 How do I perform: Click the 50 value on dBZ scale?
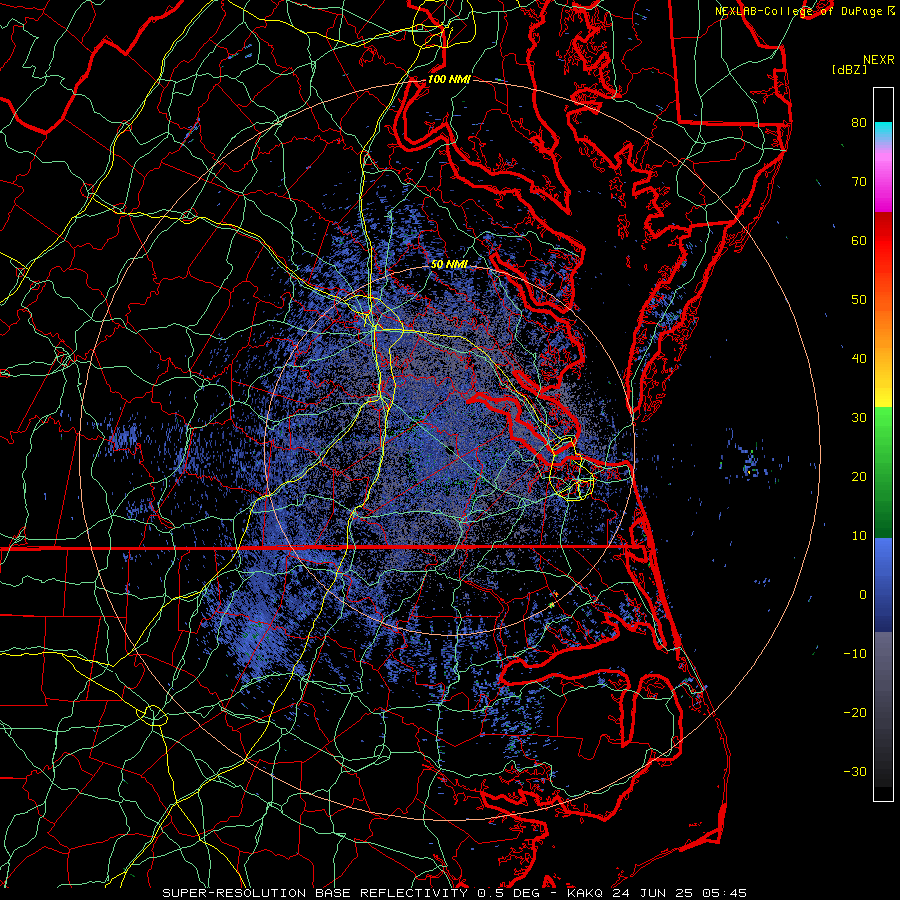coord(859,300)
